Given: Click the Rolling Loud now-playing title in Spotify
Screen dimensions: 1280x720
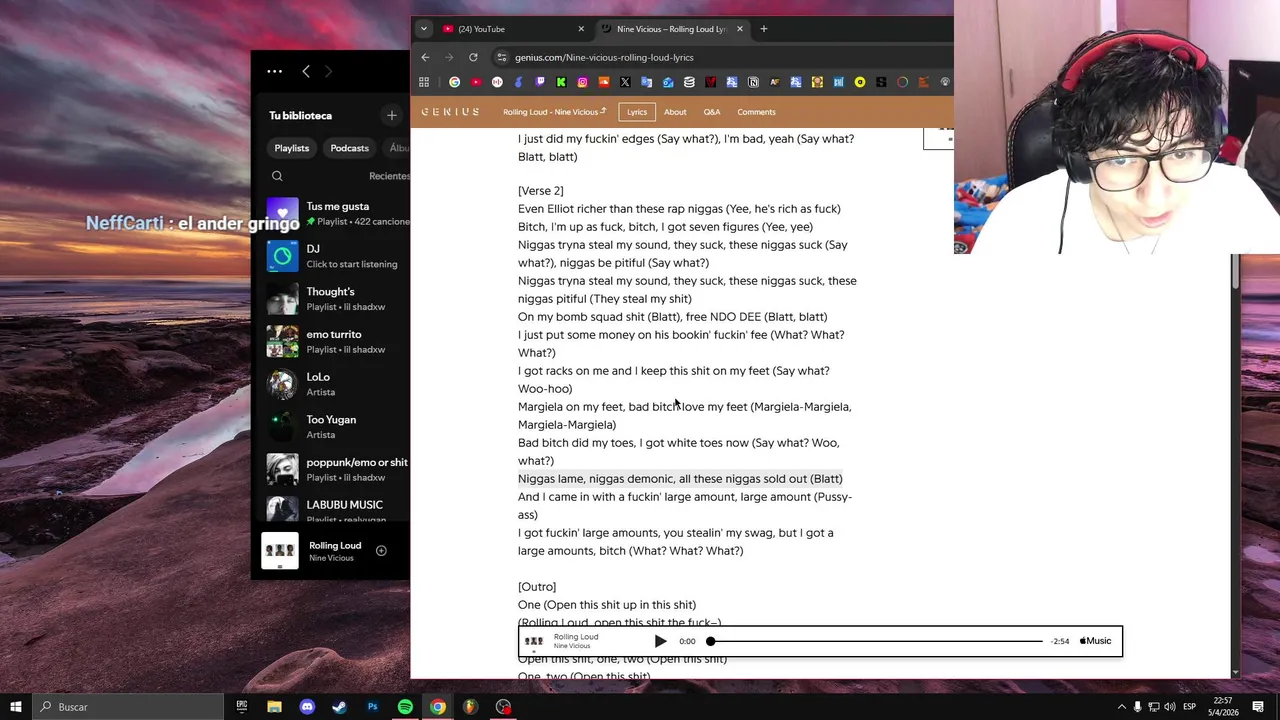Looking at the screenshot, I should 335,545.
